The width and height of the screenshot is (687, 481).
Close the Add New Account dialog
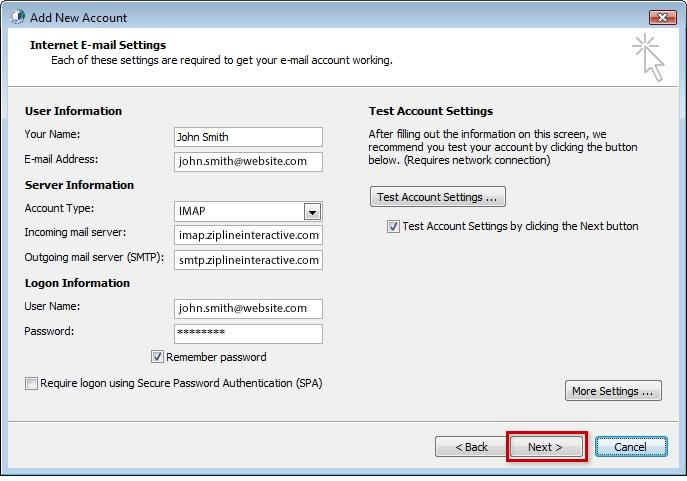pyautogui.click(x=662, y=17)
